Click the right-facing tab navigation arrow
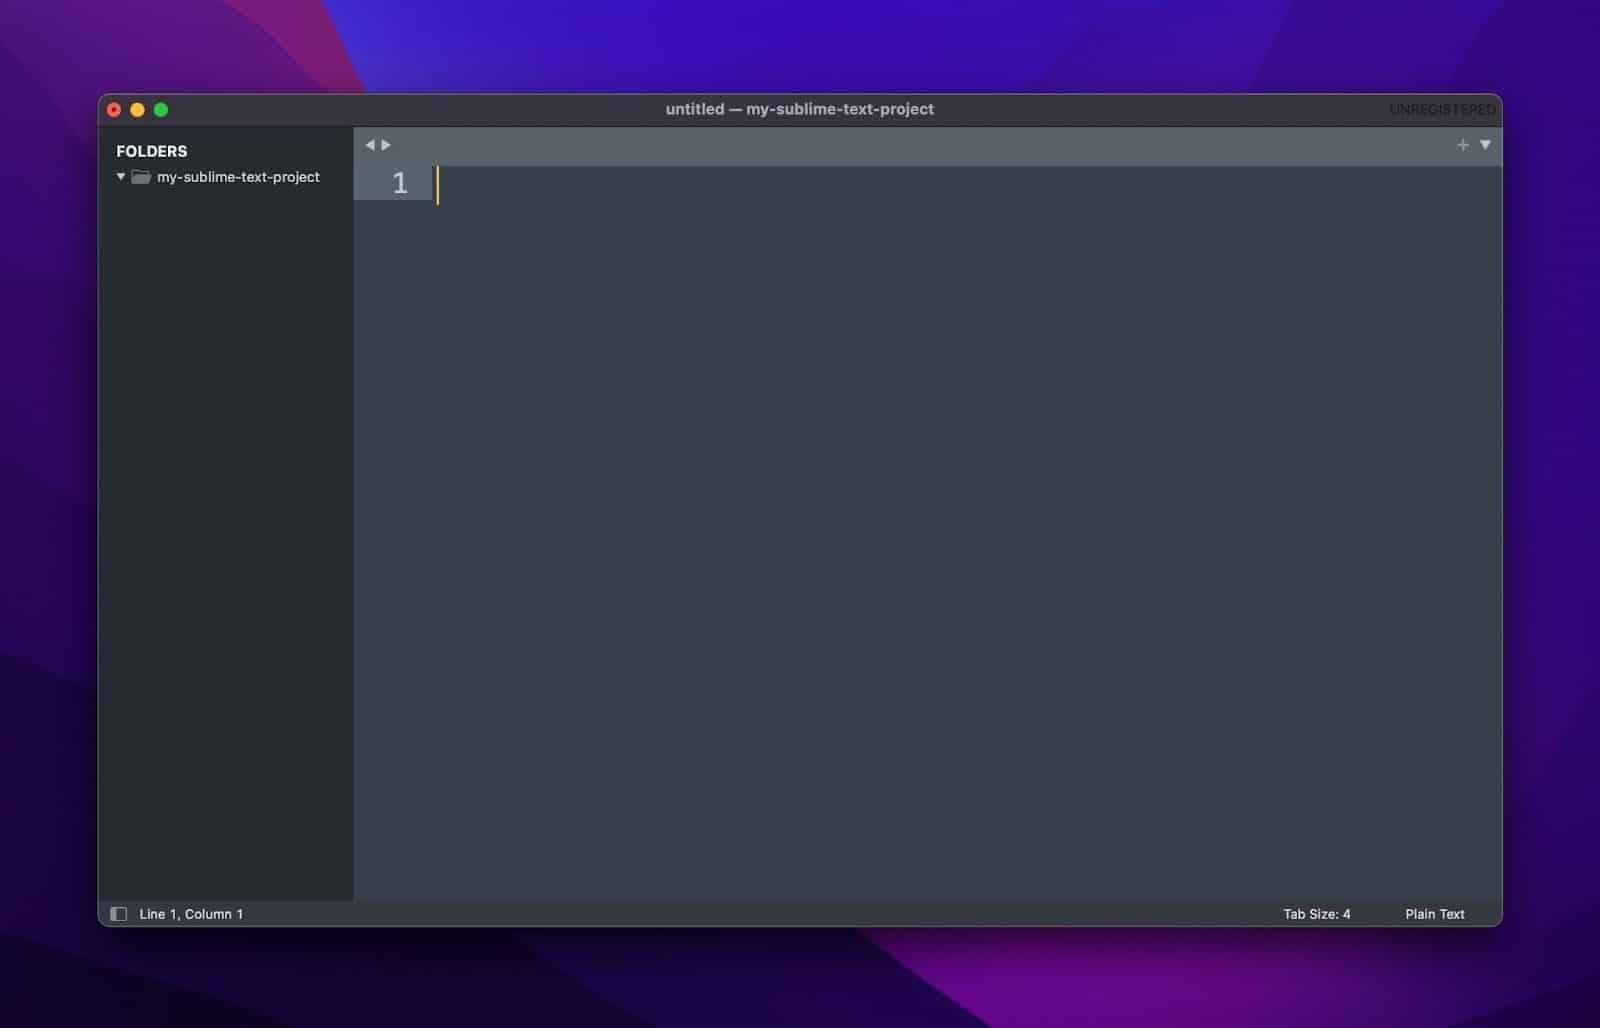Viewport: 1600px width, 1028px height. click(386, 145)
